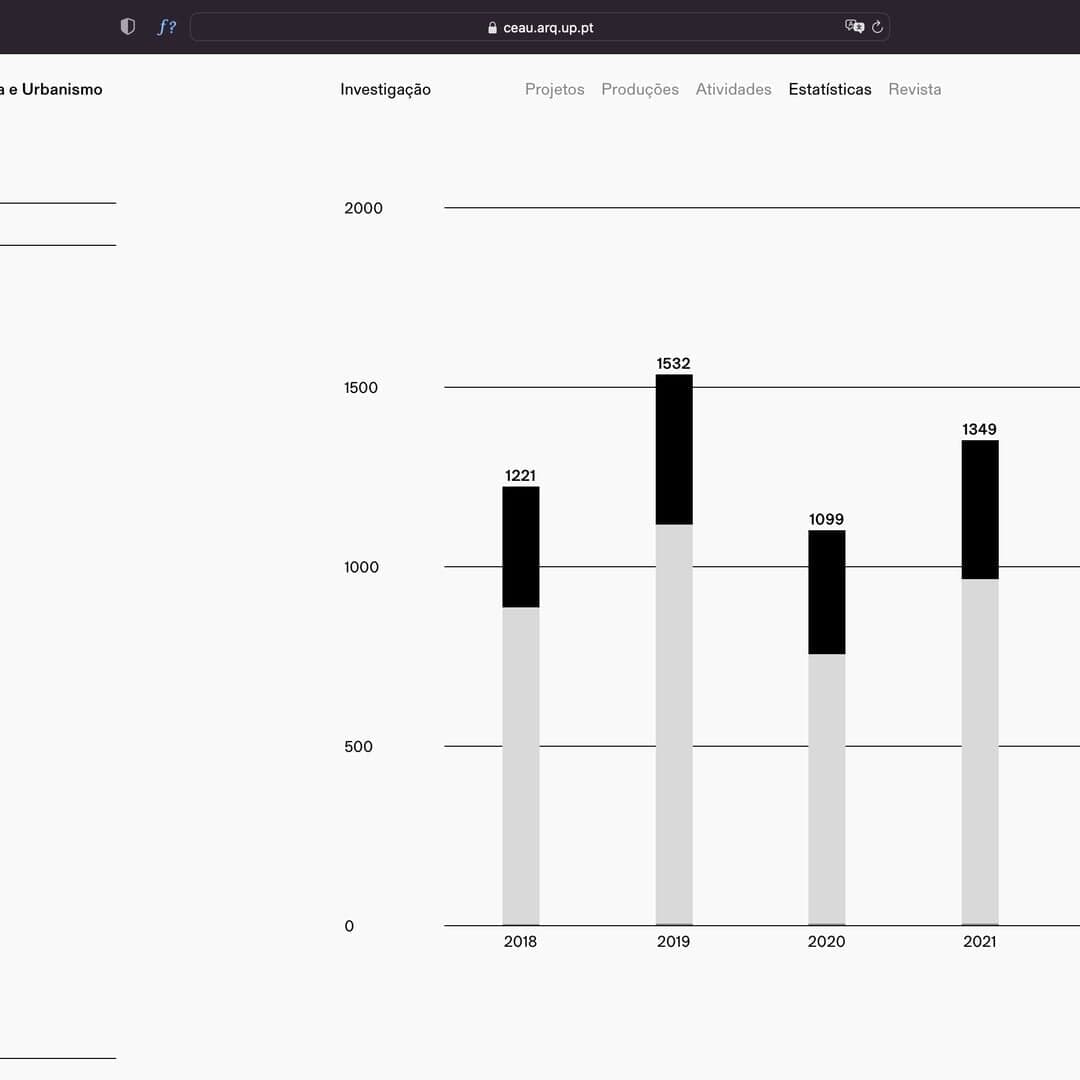Click the translate page icon in address bar
The width and height of the screenshot is (1080, 1080).
854,27
